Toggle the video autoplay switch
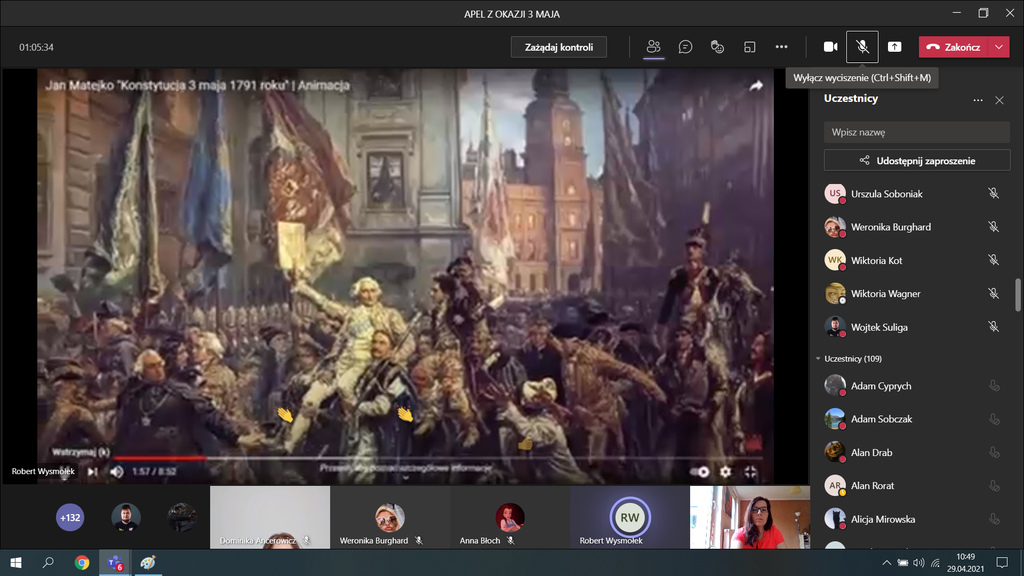Image resolution: width=1024 pixels, height=576 pixels. 700,472
